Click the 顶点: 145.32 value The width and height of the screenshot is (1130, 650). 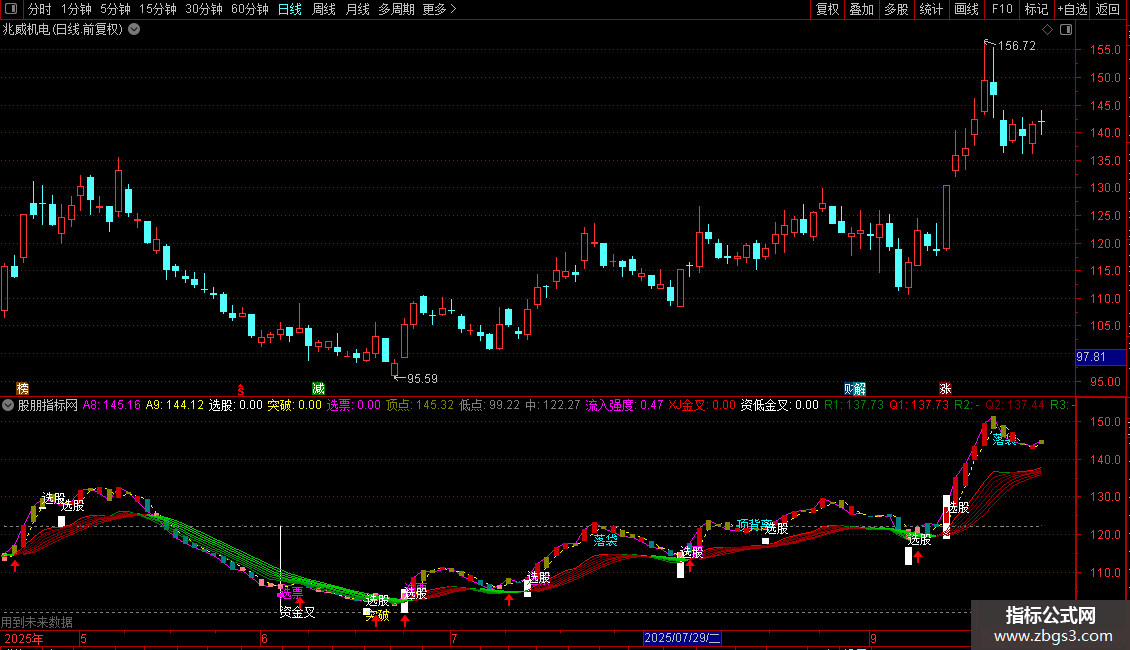420,405
